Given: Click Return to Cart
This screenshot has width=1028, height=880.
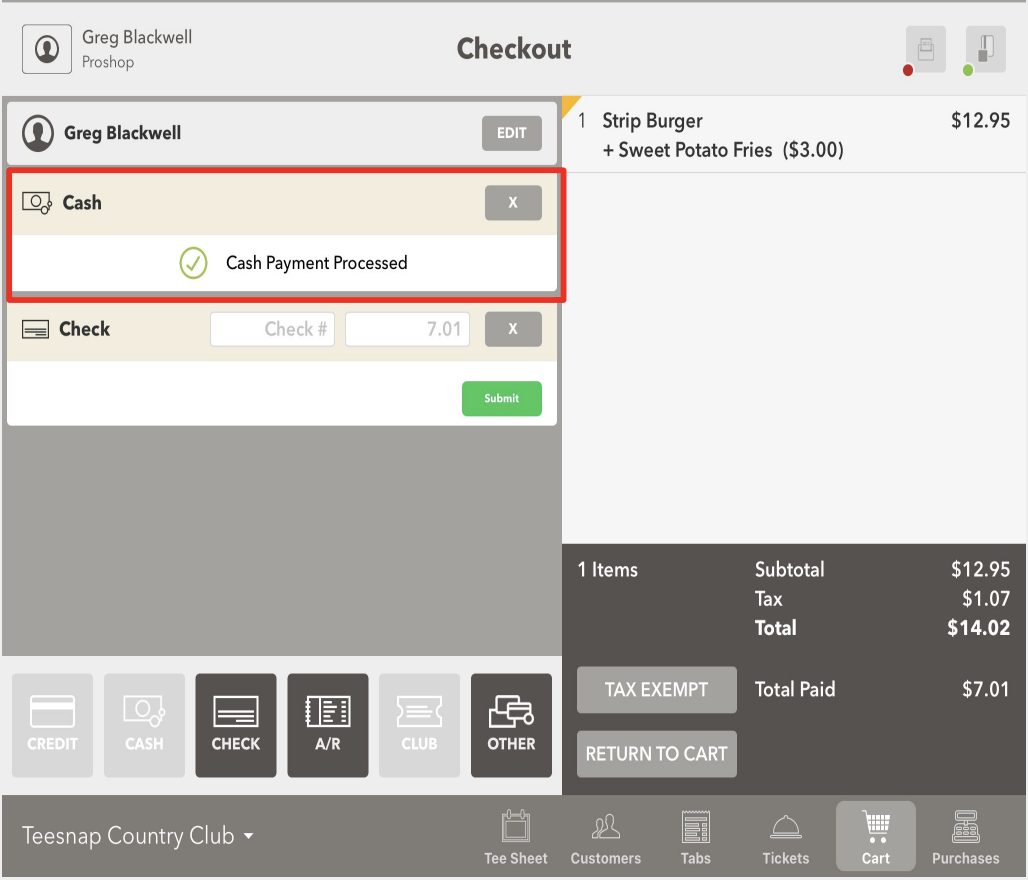Looking at the screenshot, I should pyautogui.click(x=656, y=754).
